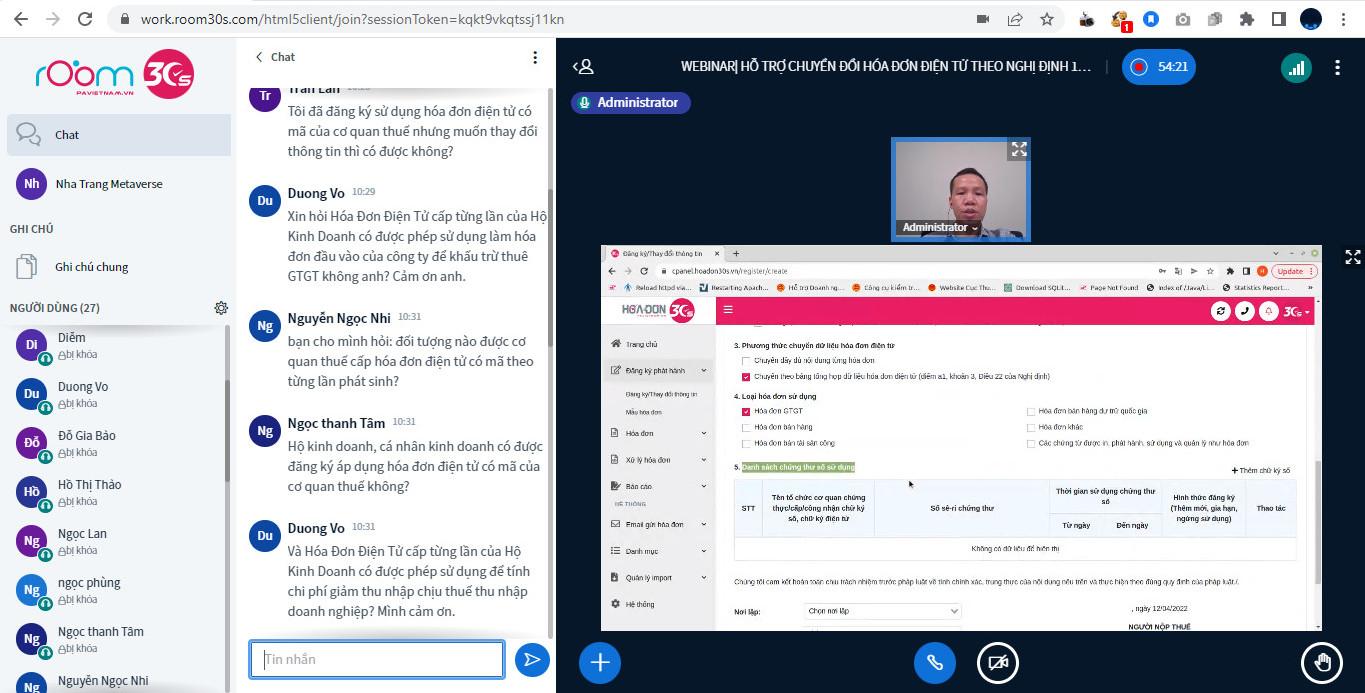The image size is (1365, 693).
Task: Open the chat options three-dot menu
Action: 535,58
